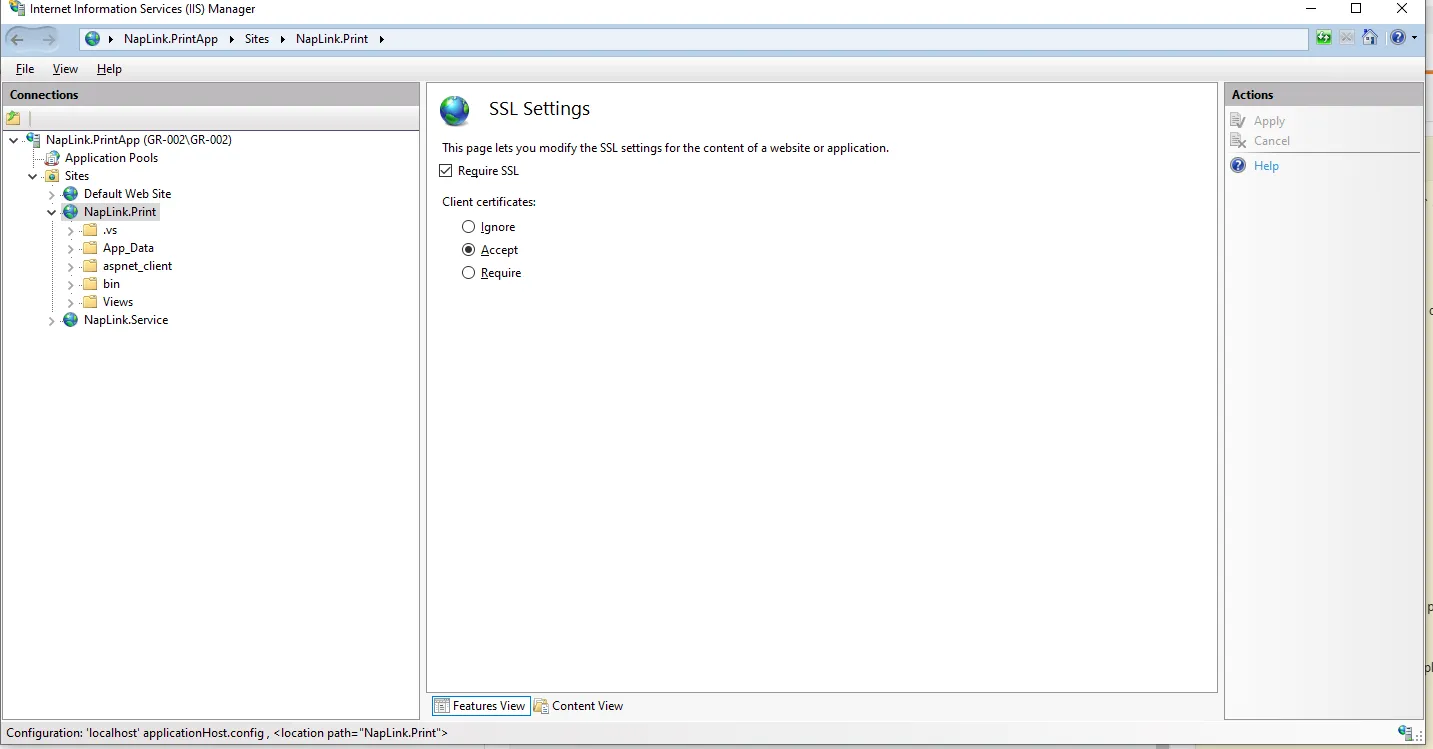Expand the .vs folder node
Image resolution: width=1433 pixels, height=749 pixels.
(x=70, y=230)
